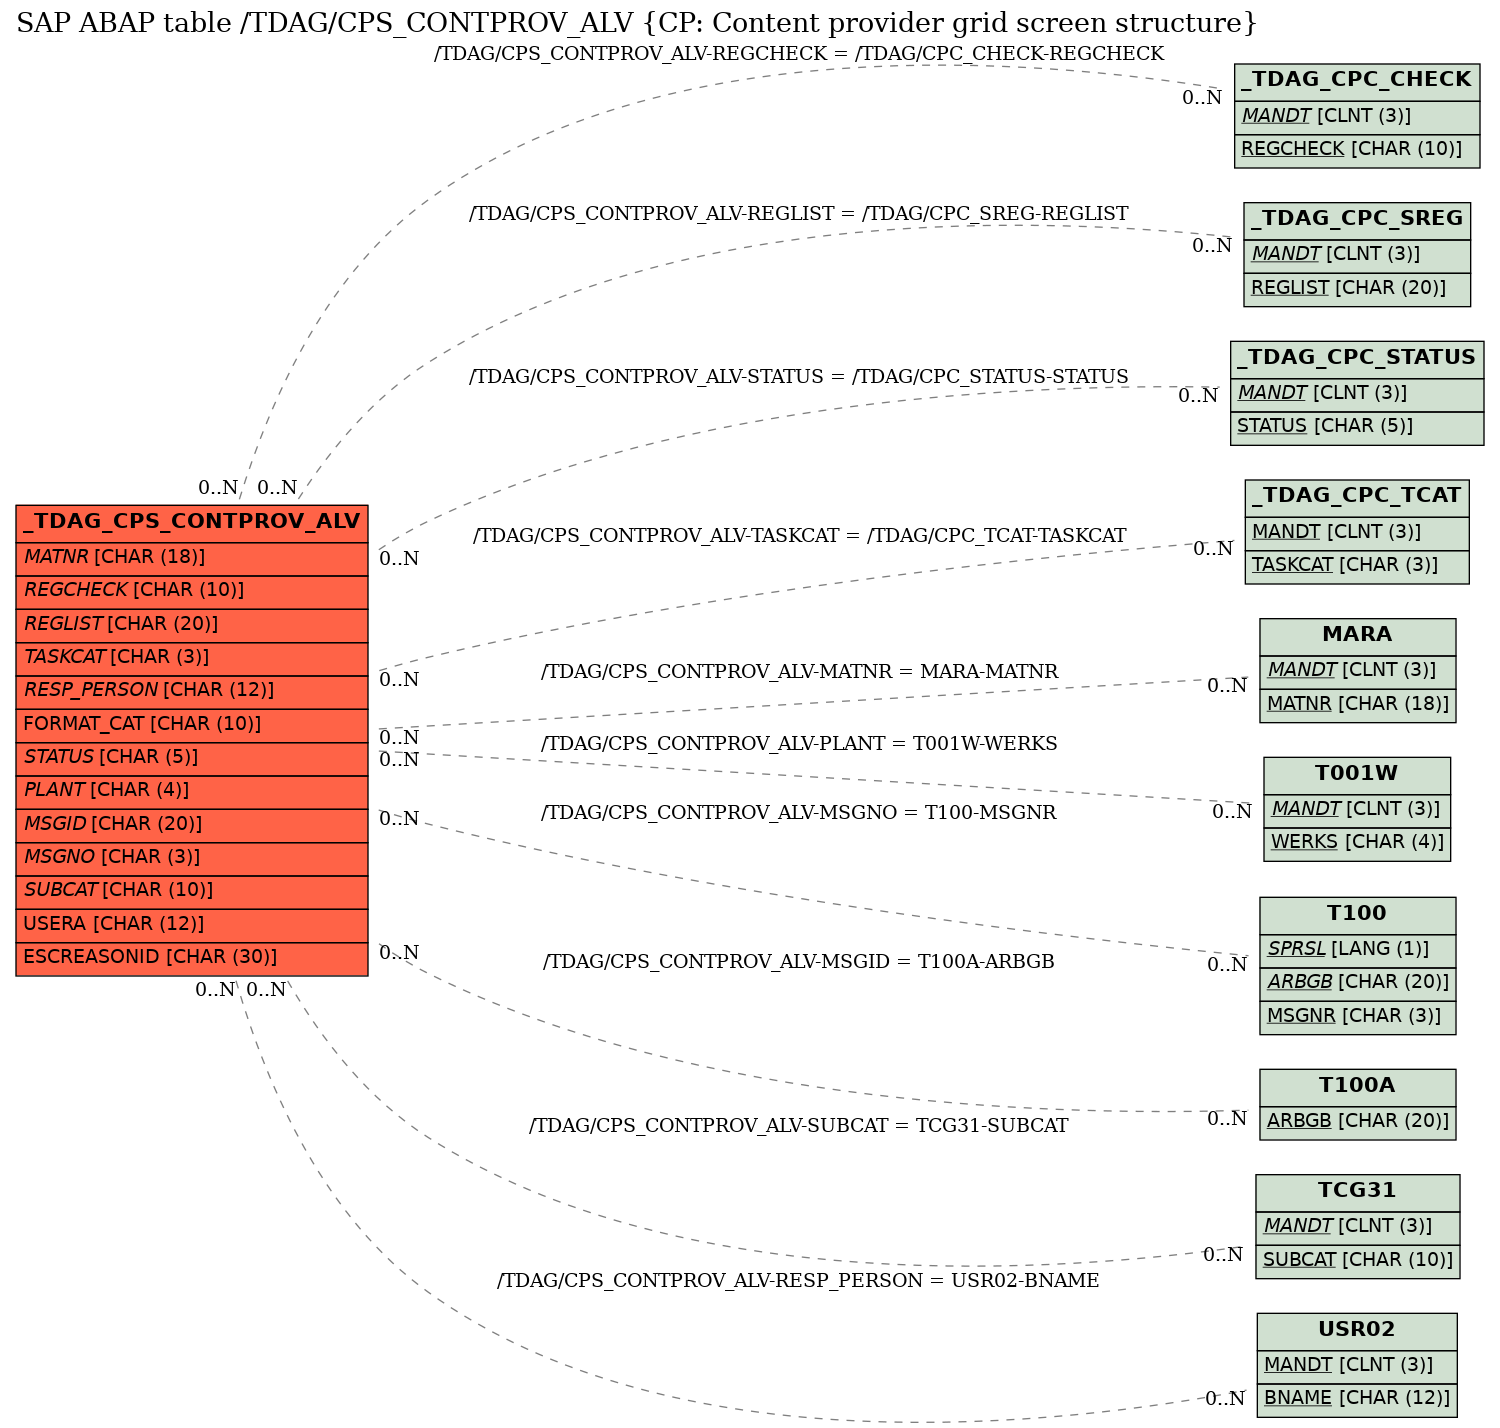Open the MARA table header
The height and width of the screenshot is (1428, 1500).
(1357, 636)
